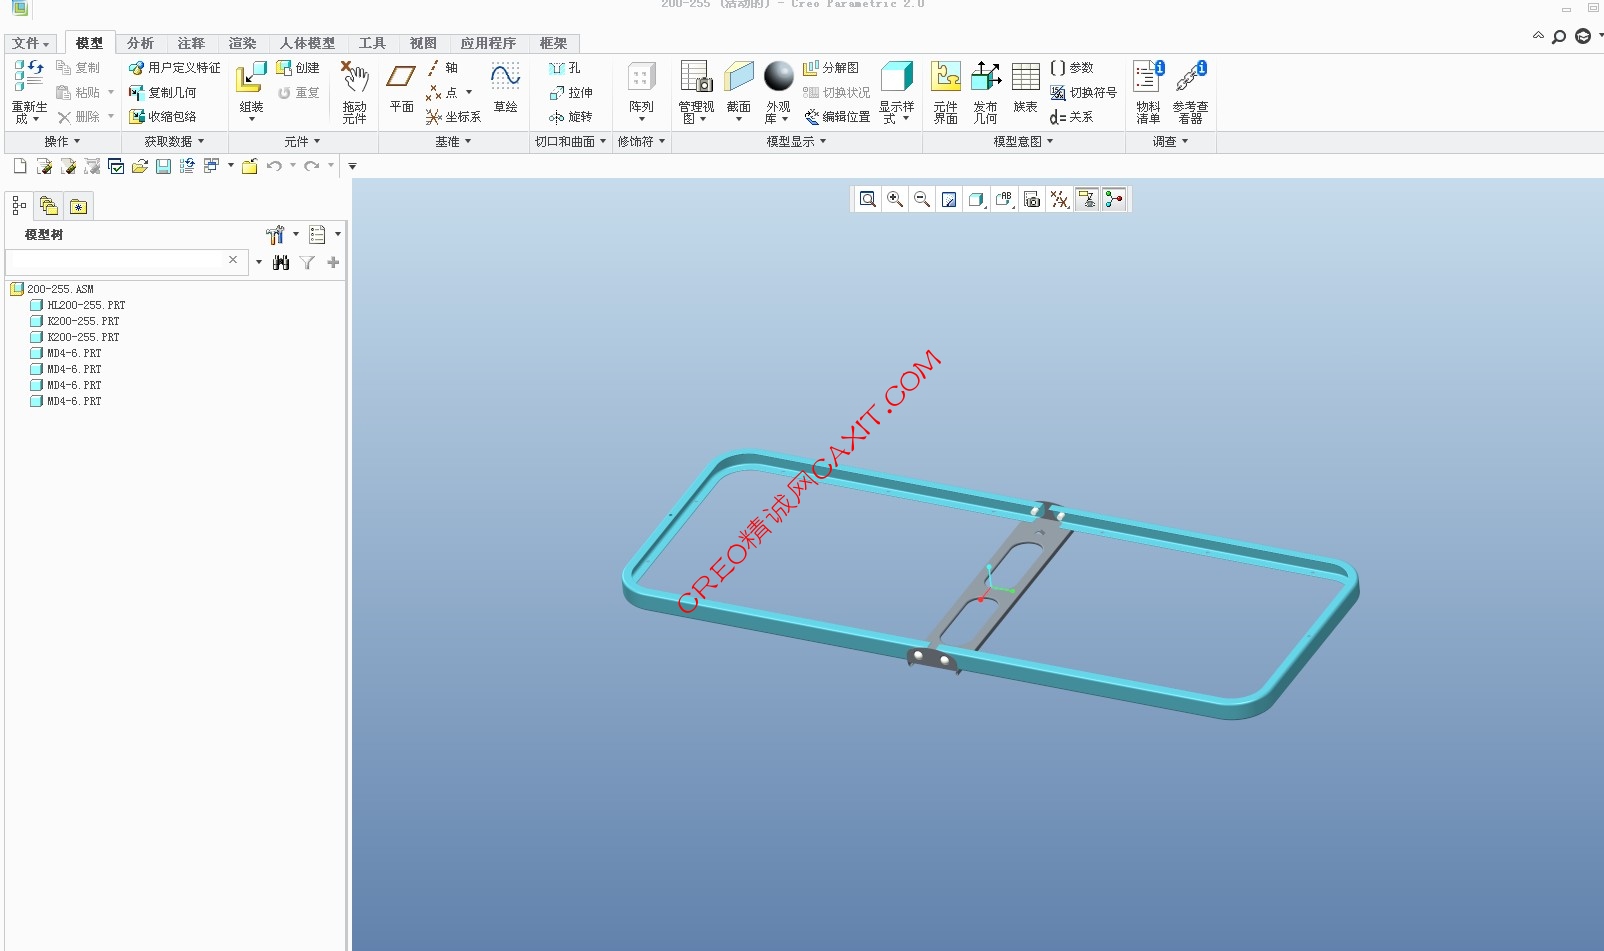Click the 重新生成 regenerate button
Viewport: 1604px width, 951px height.
pyautogui.click(x=28, y=91)
